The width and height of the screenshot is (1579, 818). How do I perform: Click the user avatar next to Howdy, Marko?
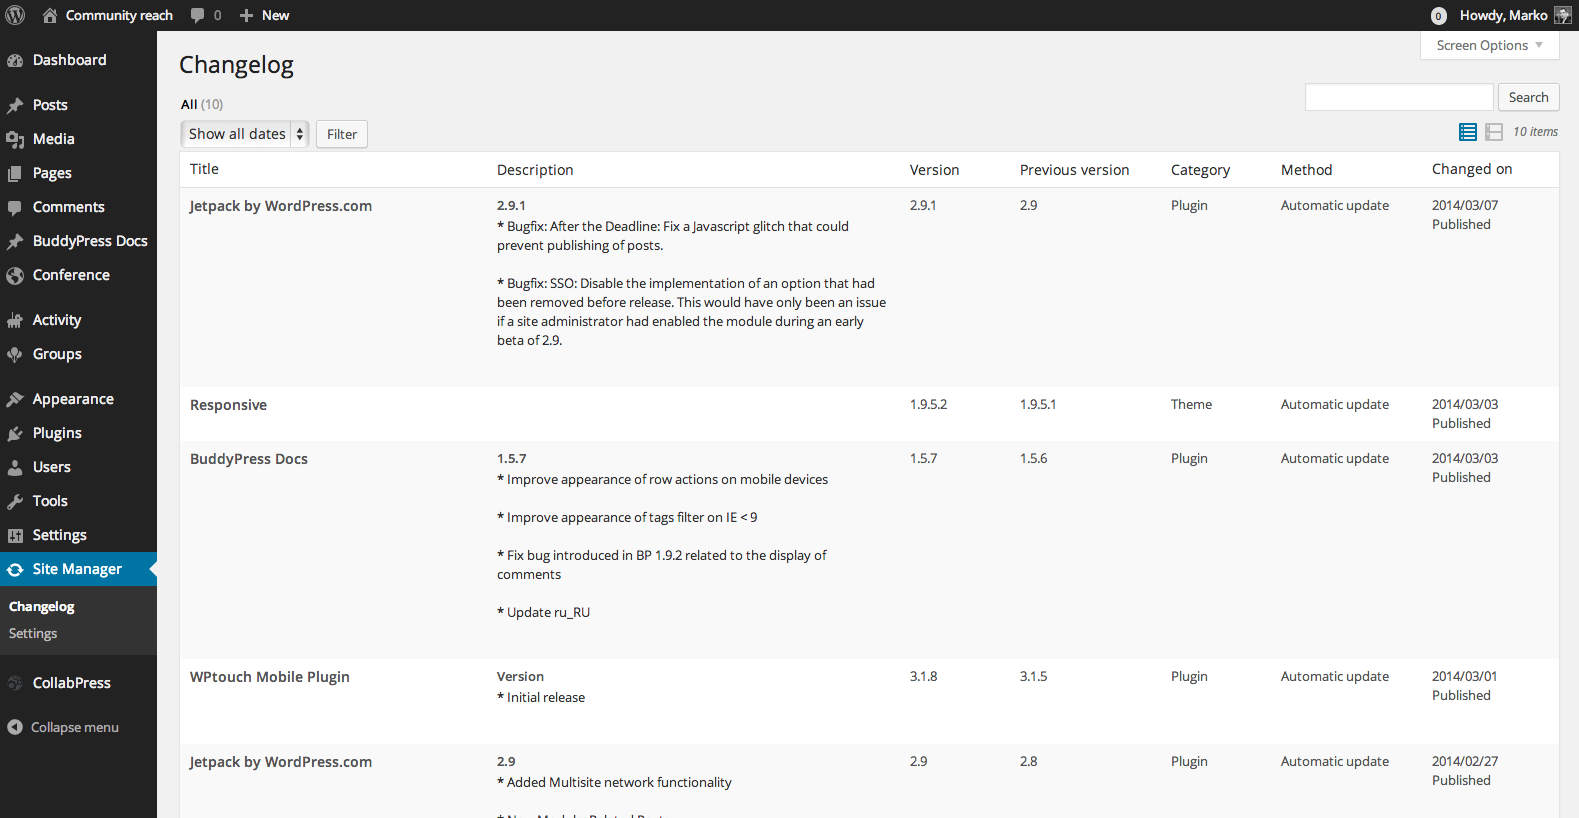pos(1562,15)
